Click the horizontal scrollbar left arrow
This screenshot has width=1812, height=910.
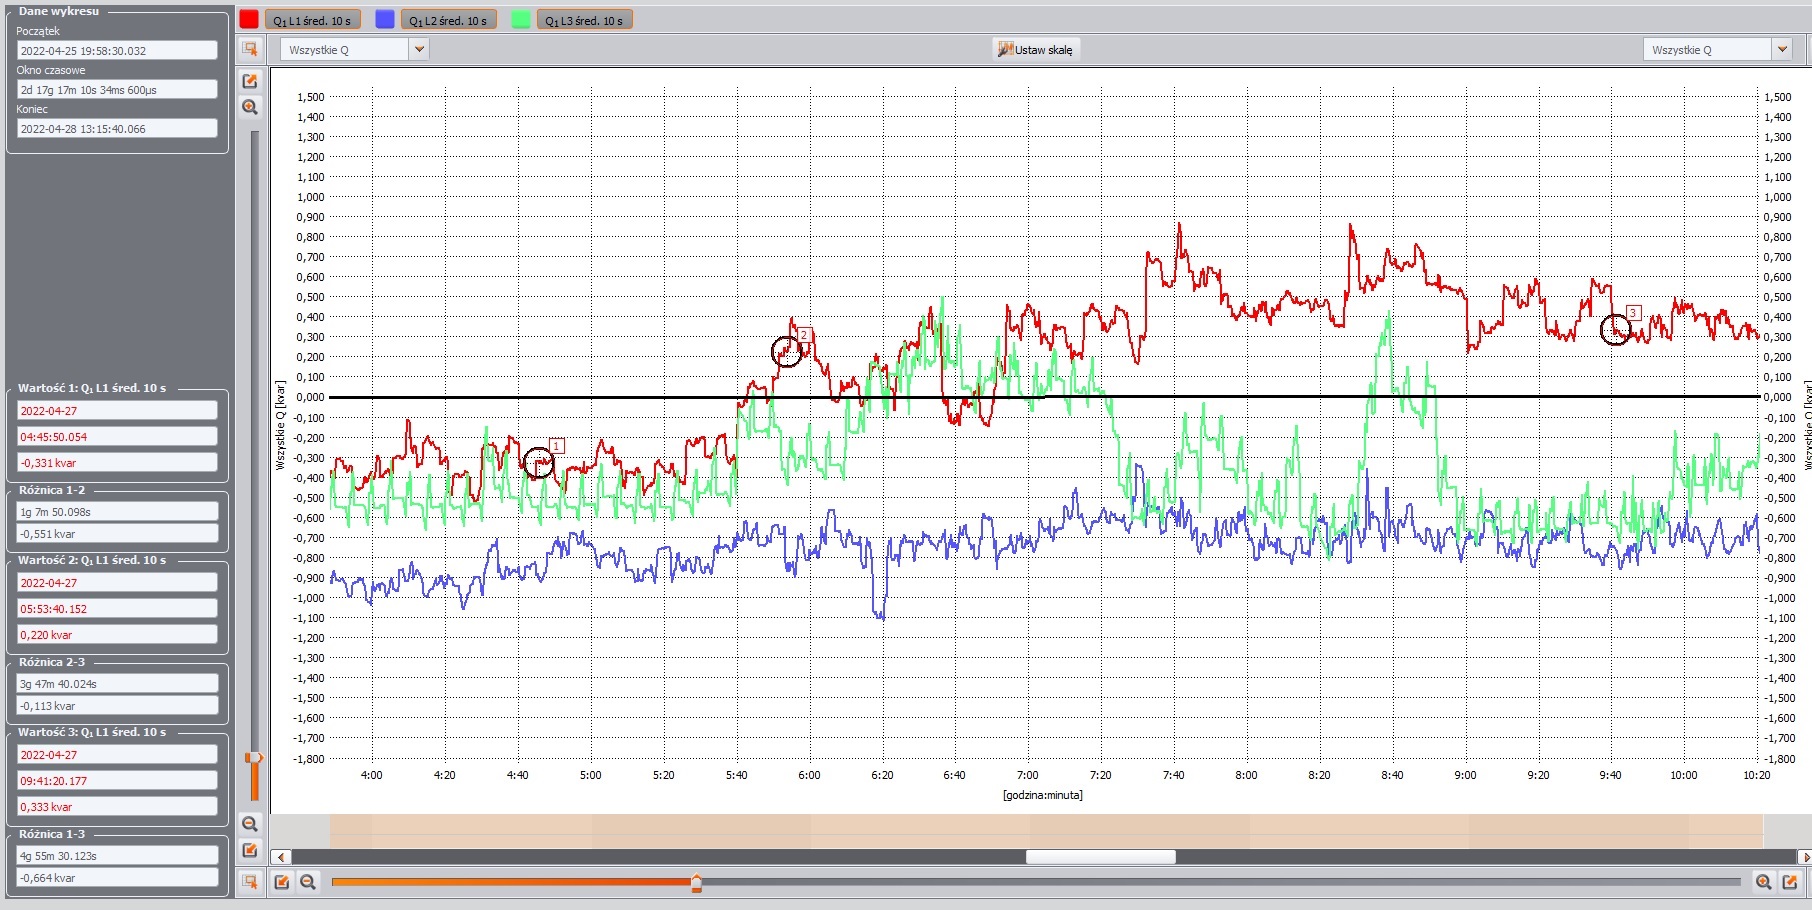pos(282,857)
